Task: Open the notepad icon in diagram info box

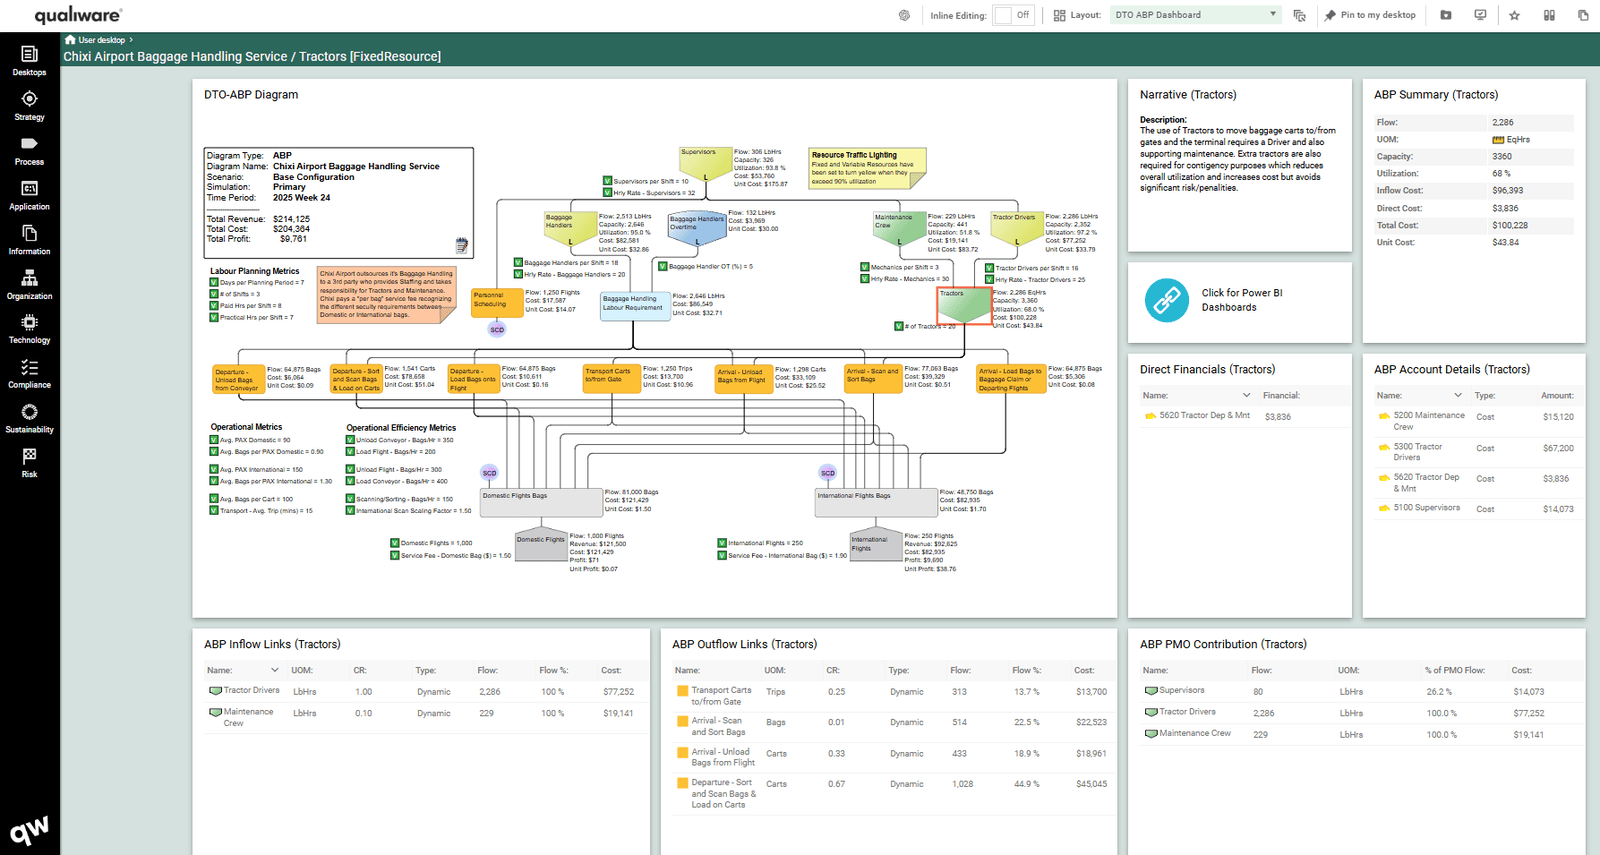Action: click(461, 245)
